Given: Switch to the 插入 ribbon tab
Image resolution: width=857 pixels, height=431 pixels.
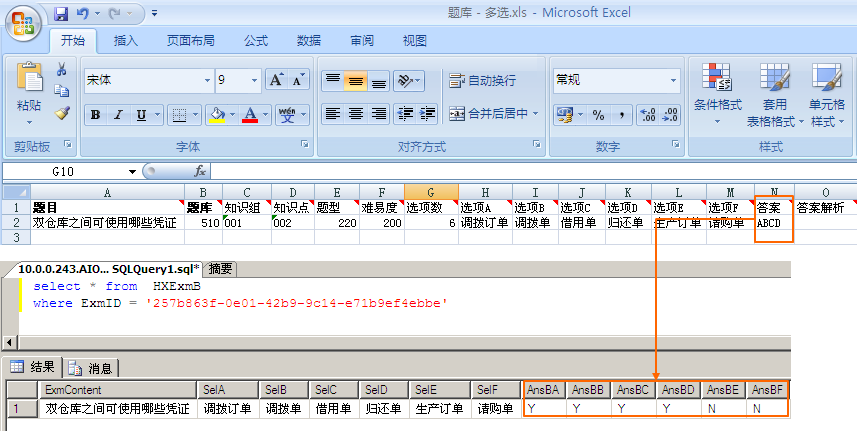Looking at the screenshot, I should coord(126,41).
